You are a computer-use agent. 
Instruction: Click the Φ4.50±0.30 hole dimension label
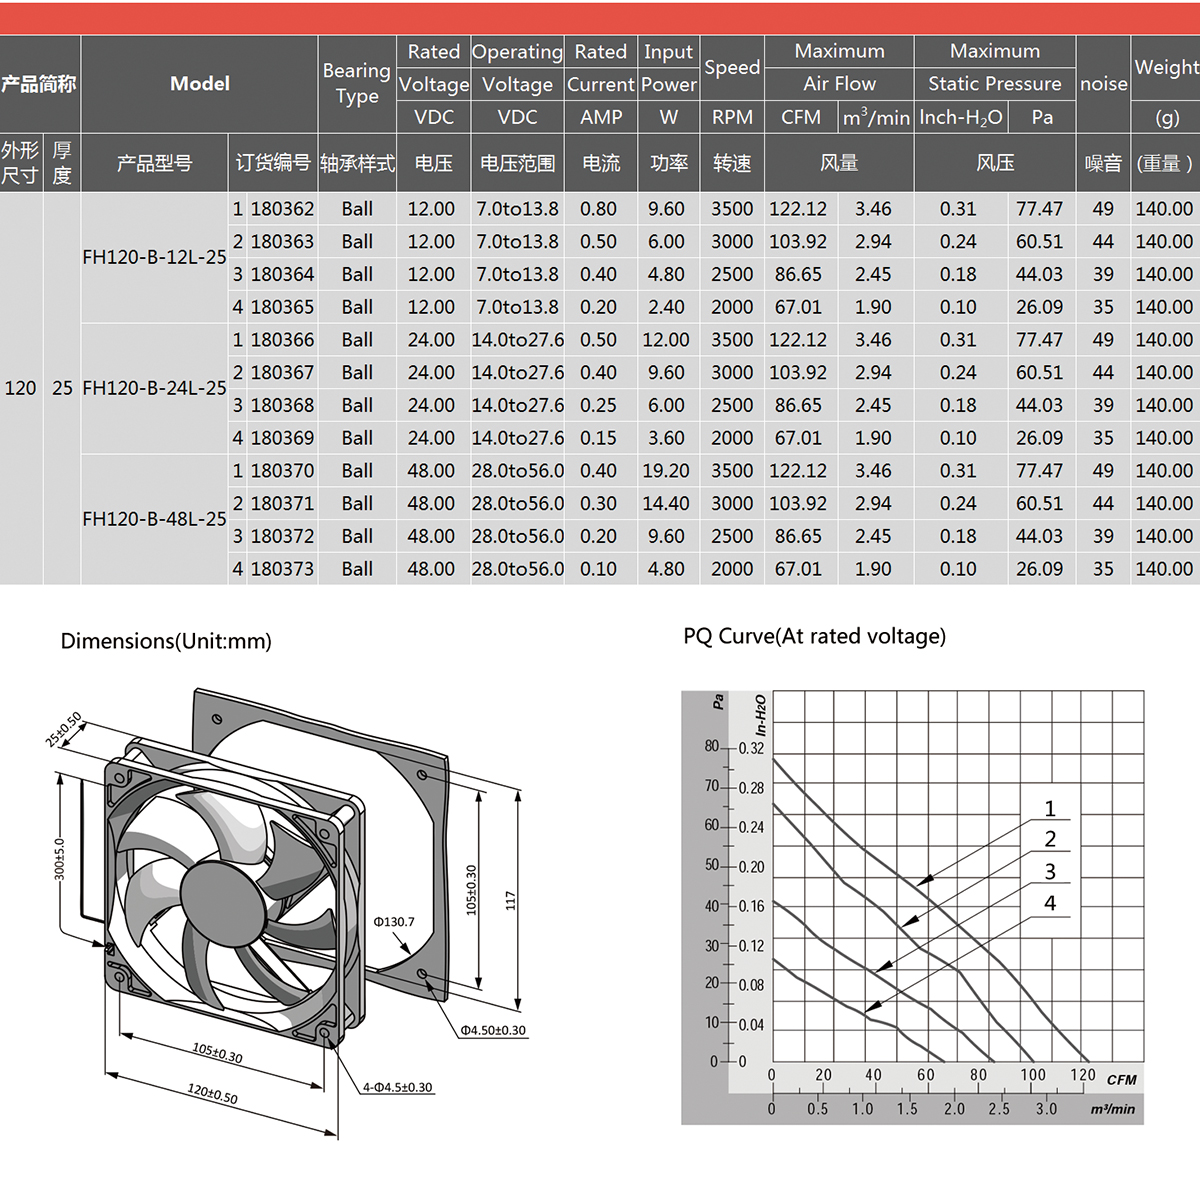point(493,1030)
